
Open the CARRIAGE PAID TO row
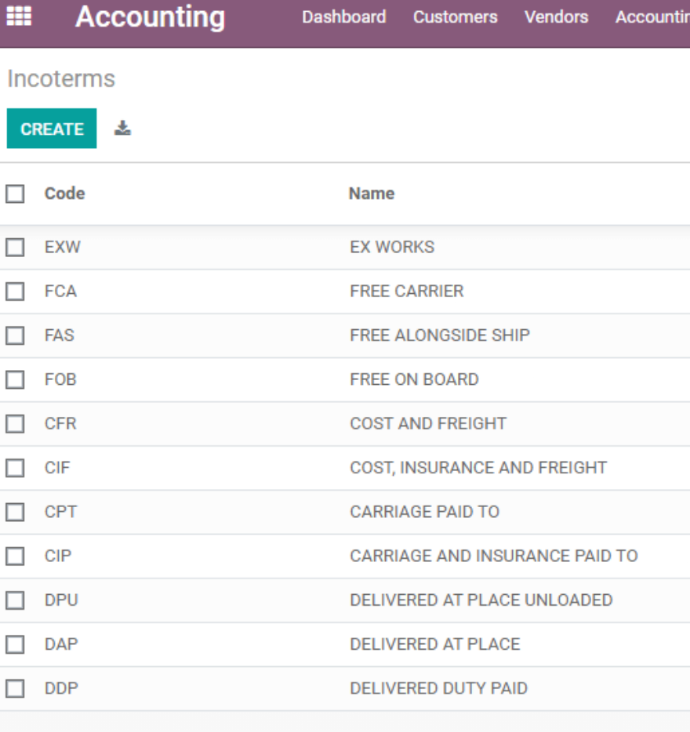tap(345, 512)
